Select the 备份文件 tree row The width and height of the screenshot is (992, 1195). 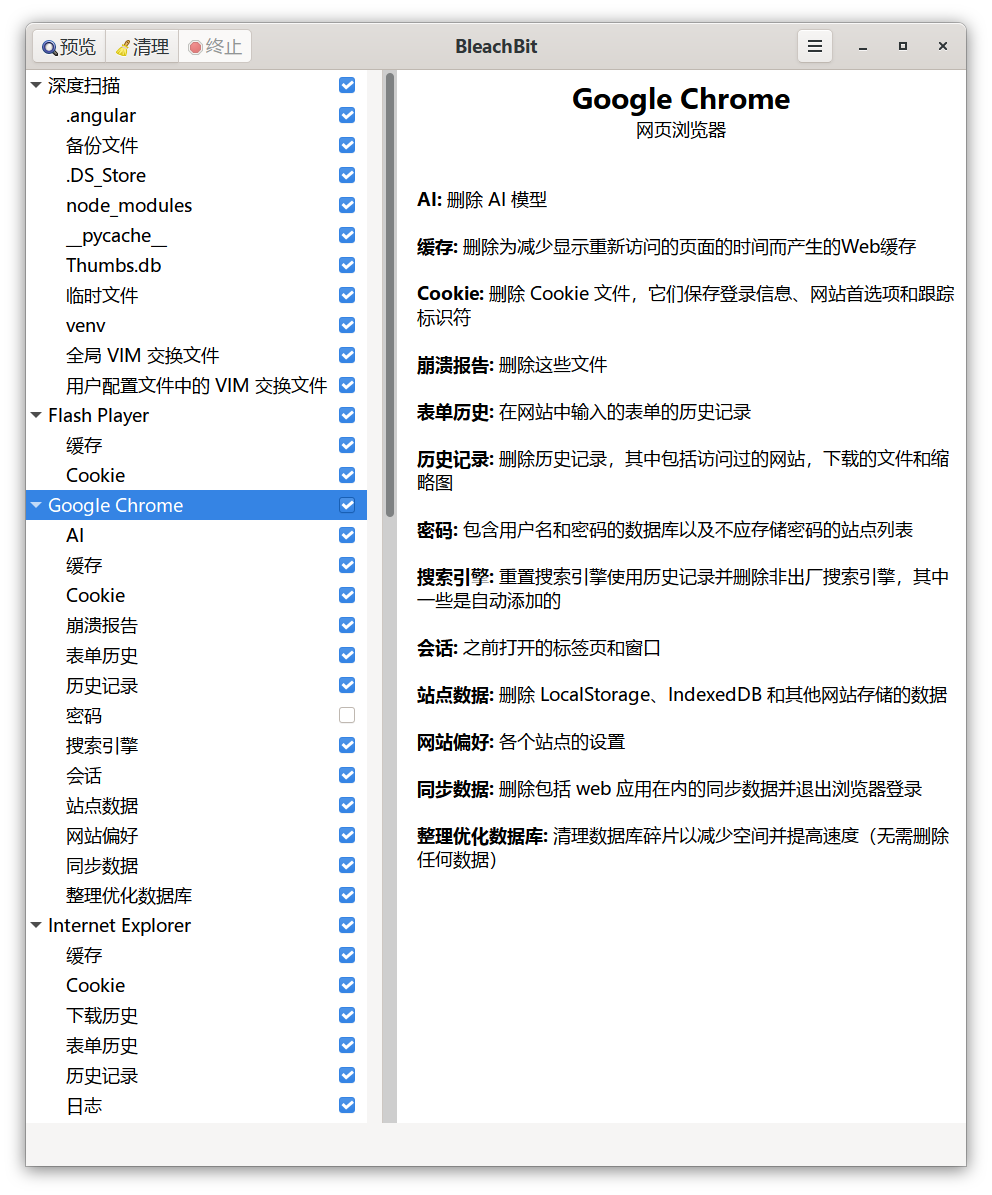(x=197, y=146)
